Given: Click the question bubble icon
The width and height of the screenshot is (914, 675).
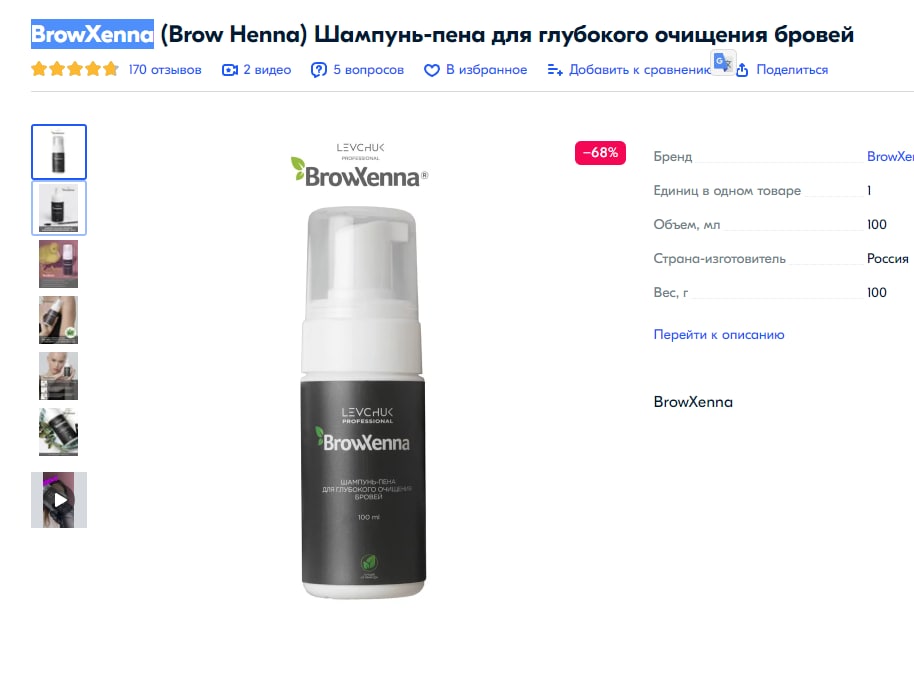Looking at the screenshot, I should pos(318,70).
